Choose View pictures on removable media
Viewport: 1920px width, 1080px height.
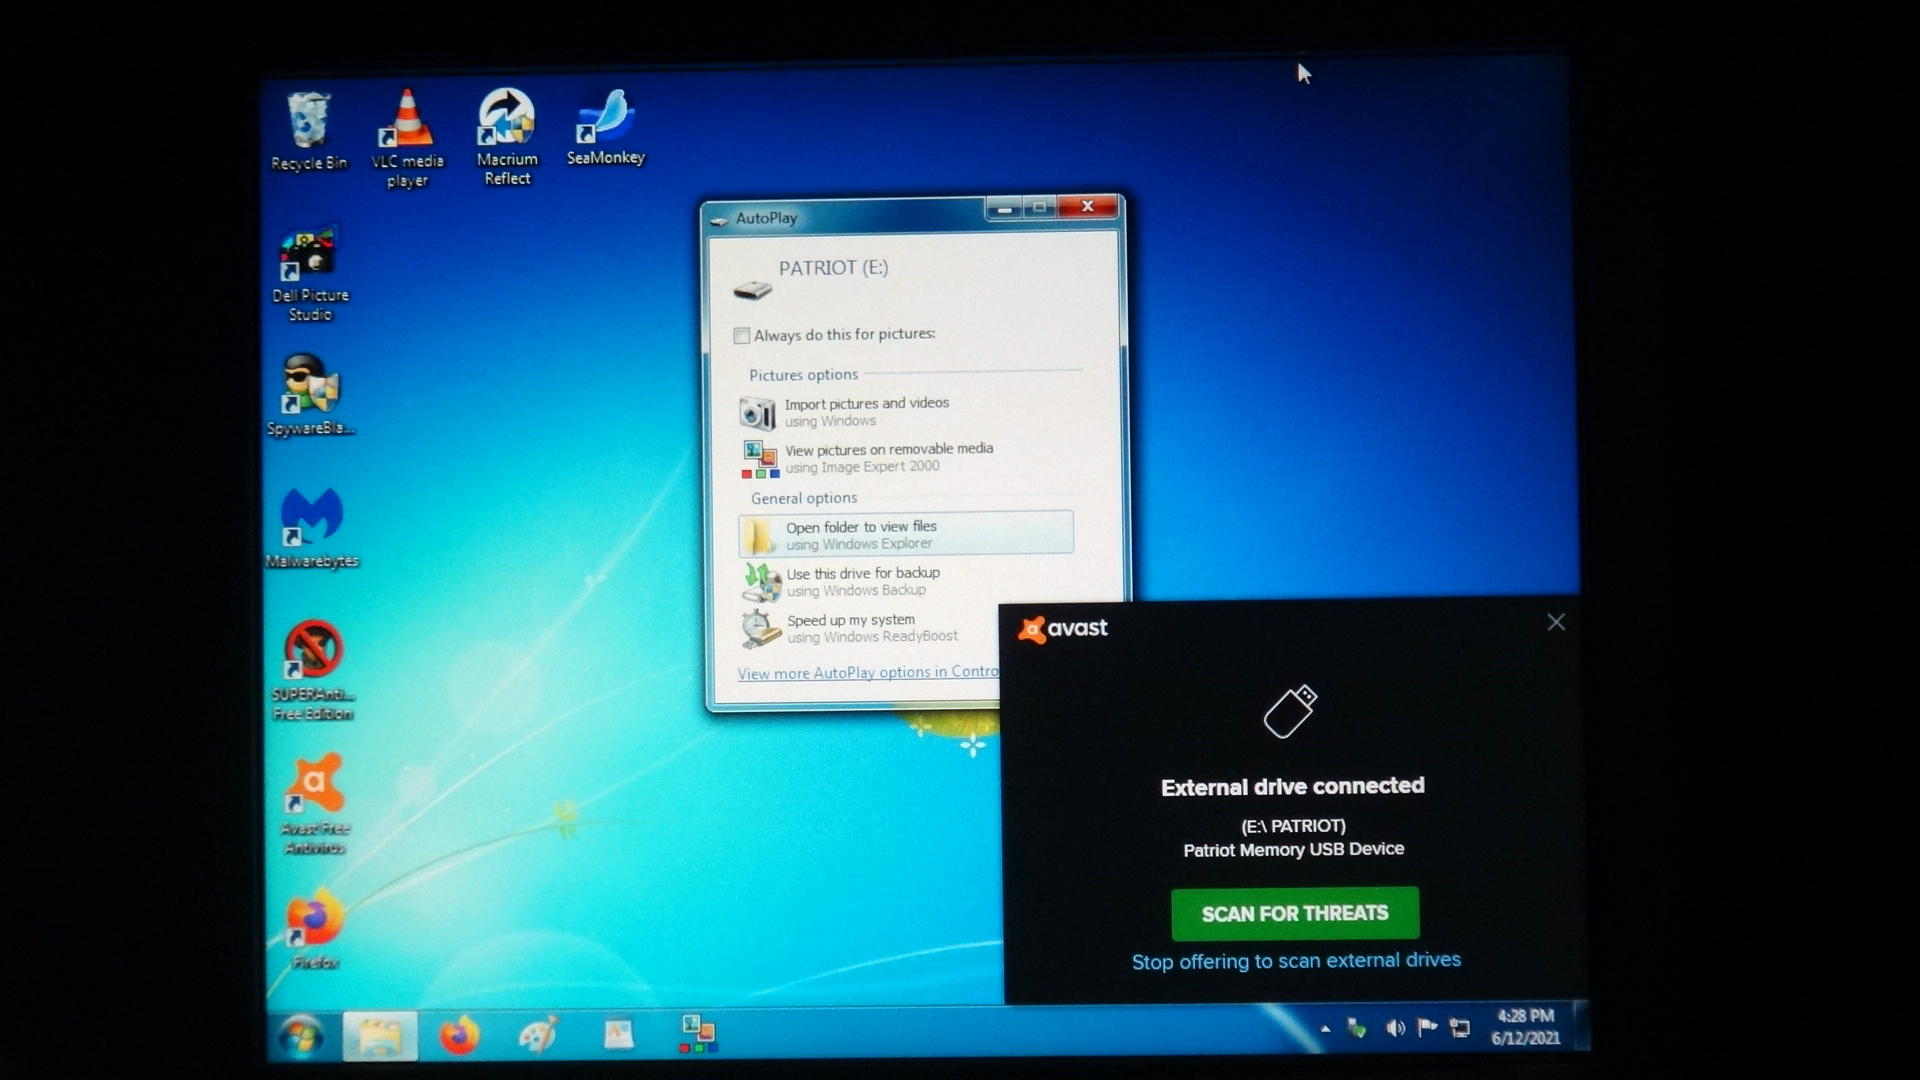(x=906, y=458)
